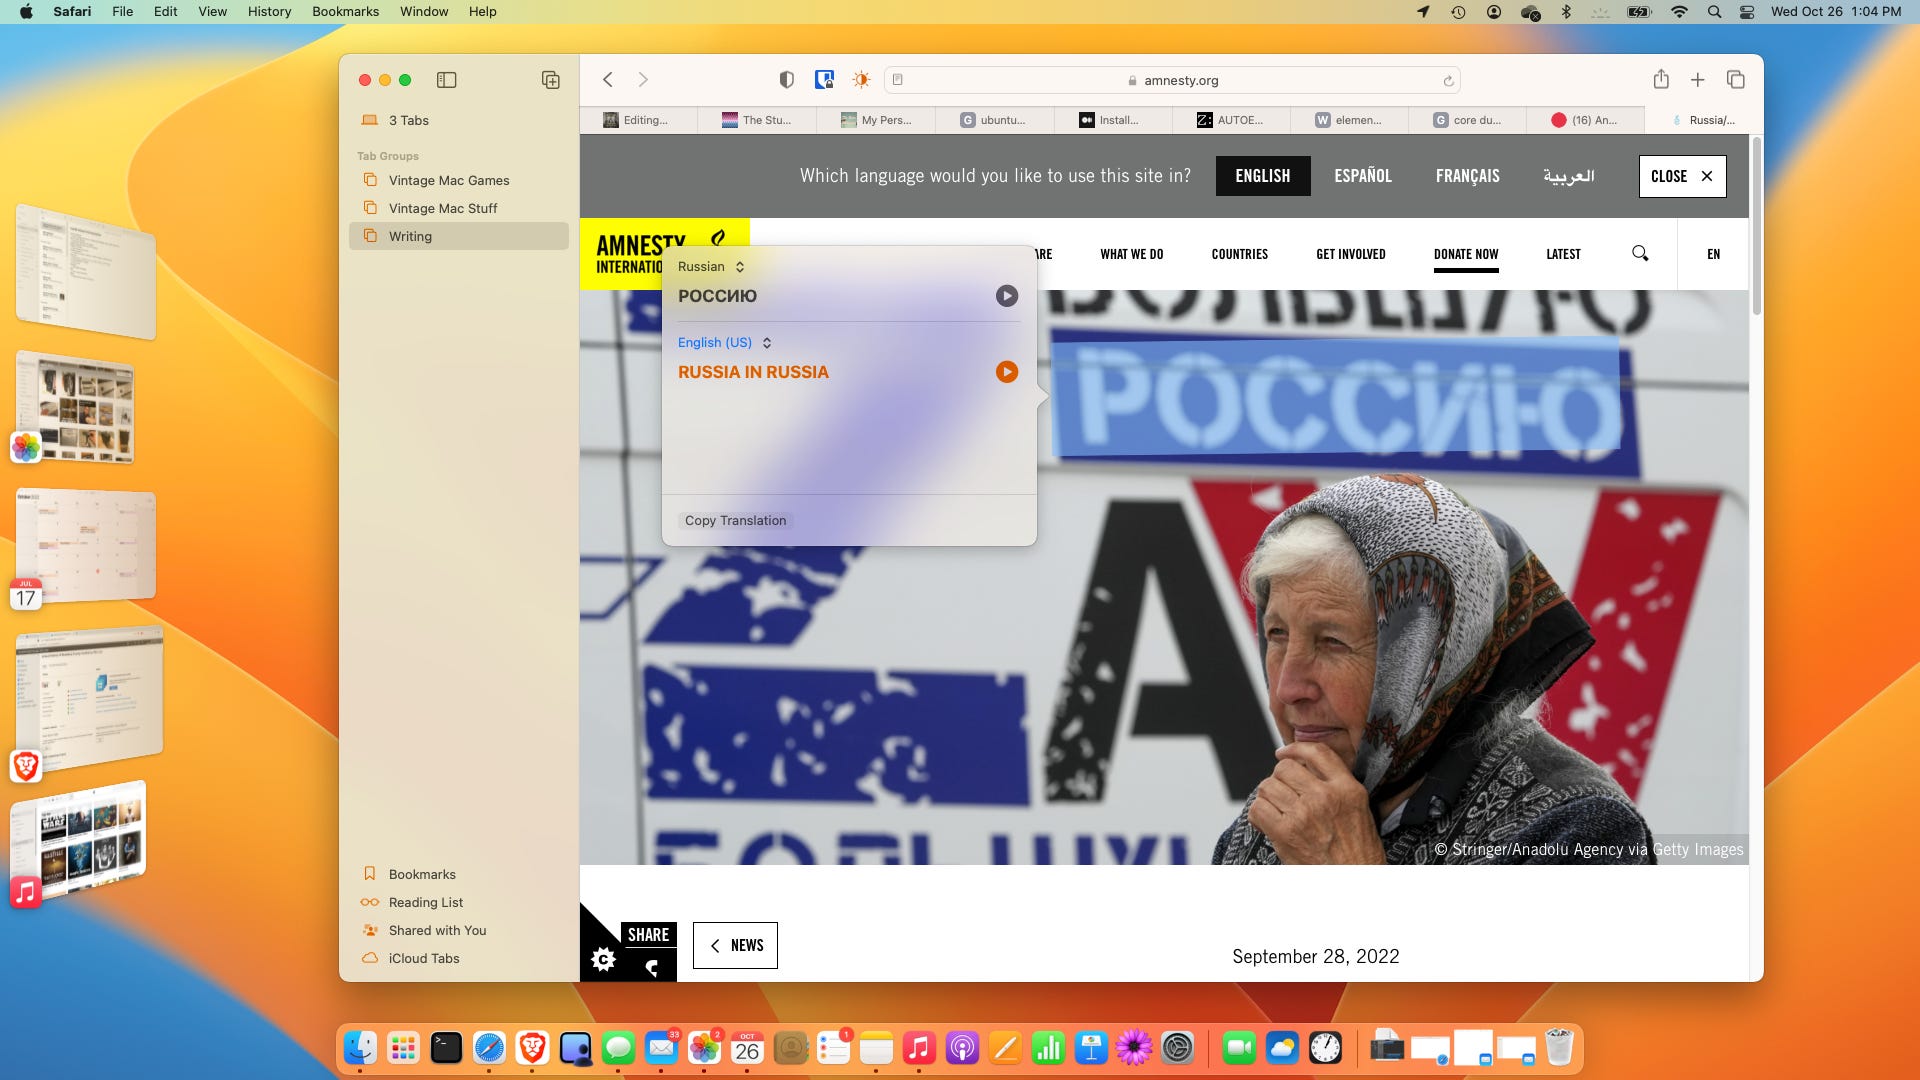Open Numbers from the Dock
Image resolution: width=1920 pixels, height=1080 pixels.
1048,1047
